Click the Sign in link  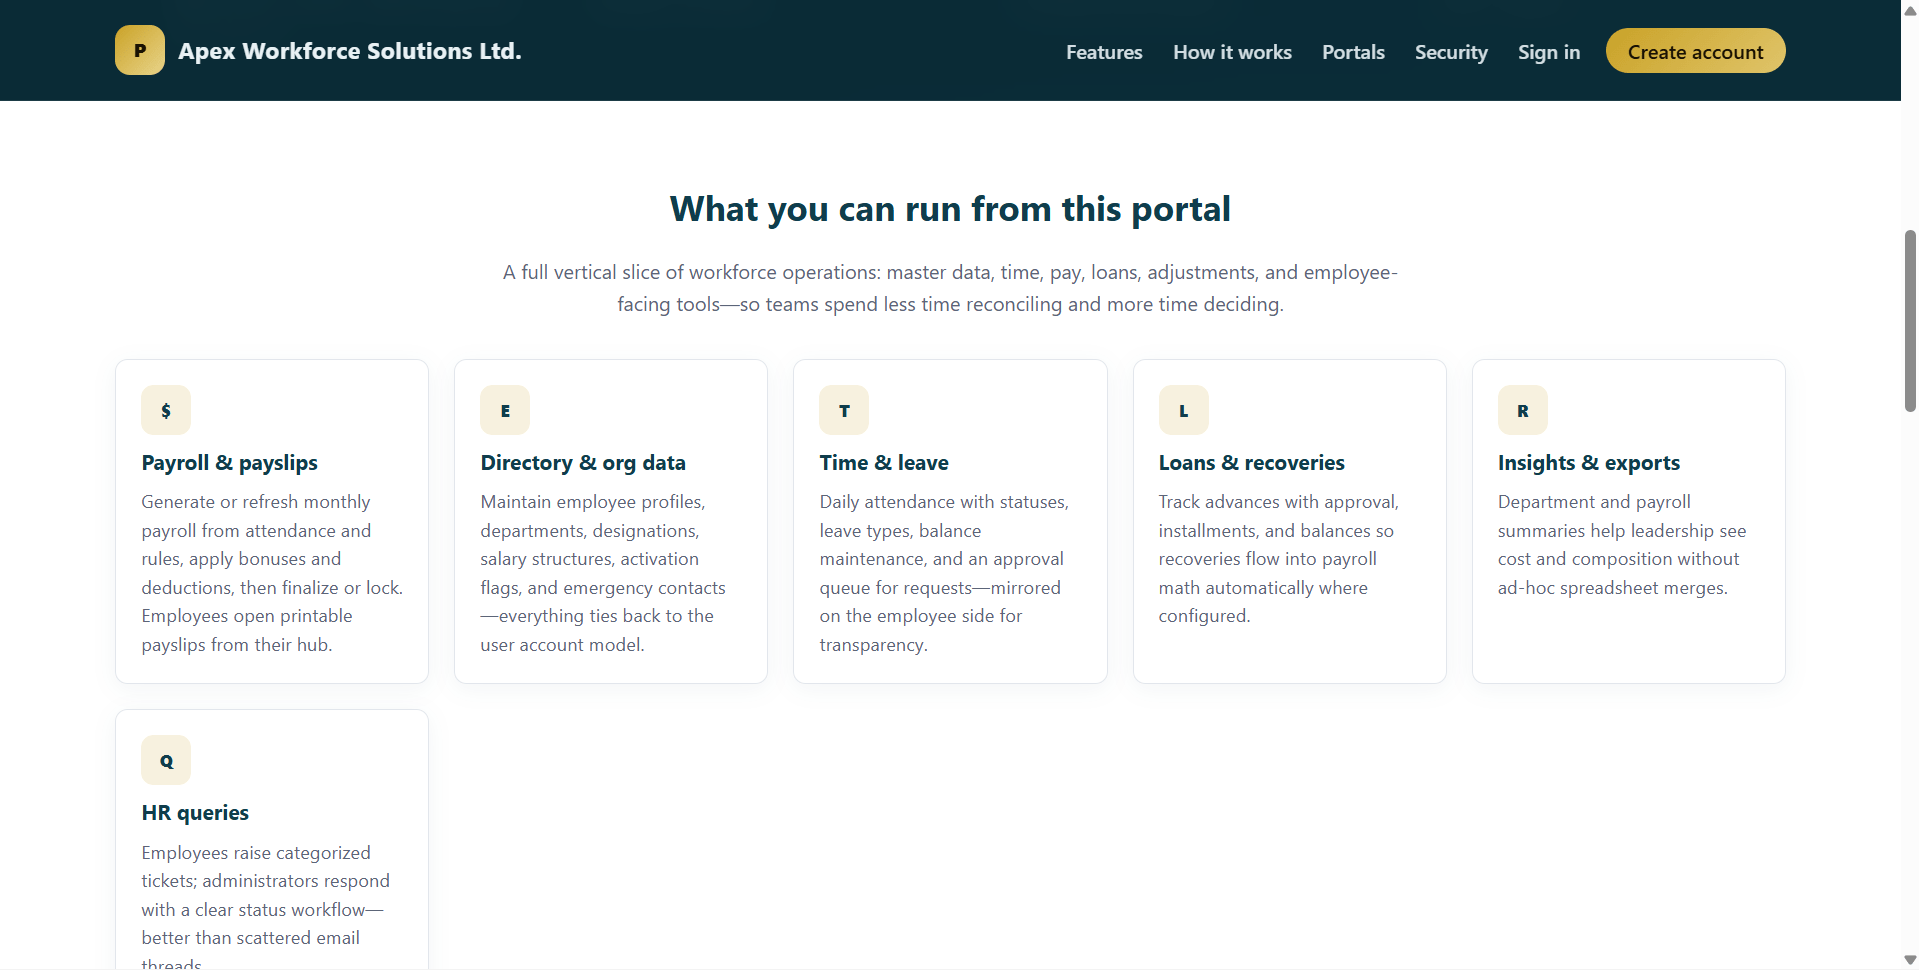tap(1549, 52)
